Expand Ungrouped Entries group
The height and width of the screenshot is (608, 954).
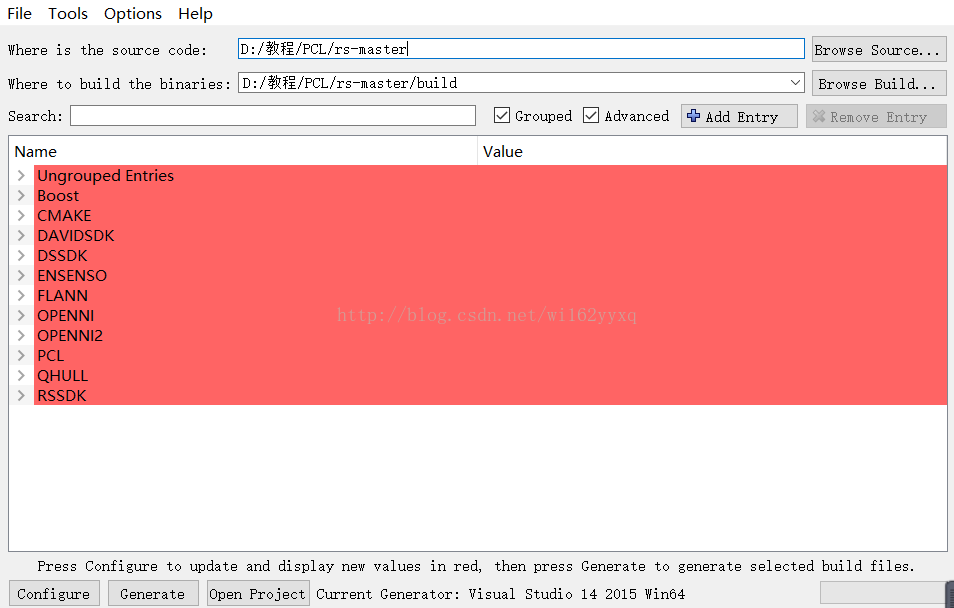tap(21, 175)
